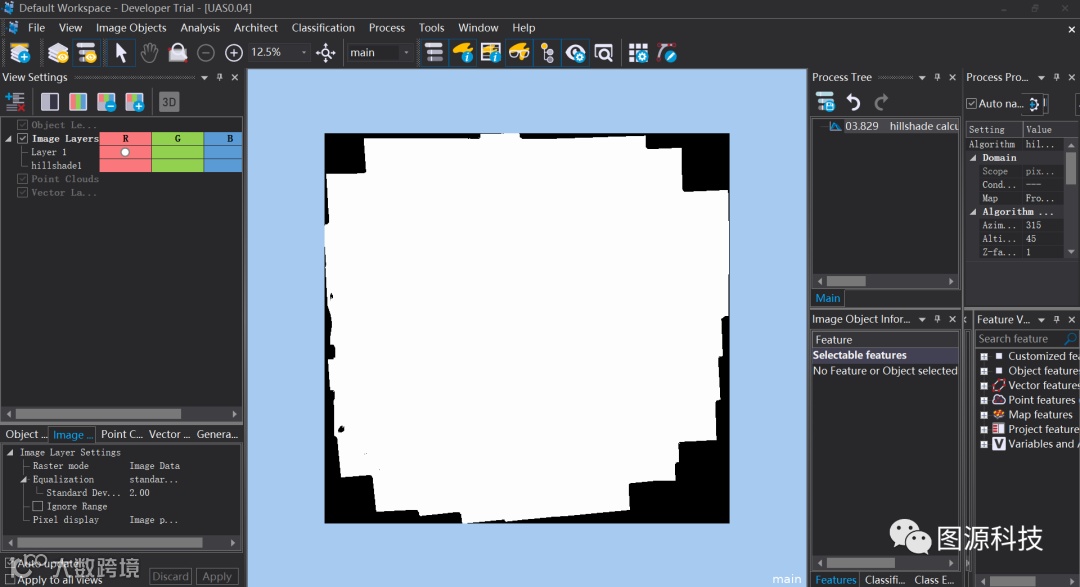Collapse the Equalization setting node
The height and width of the screenshot is (587, 1080).
23,480
